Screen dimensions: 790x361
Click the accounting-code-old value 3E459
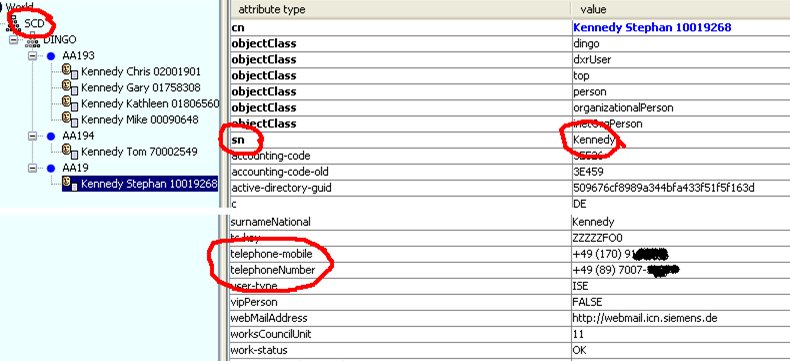pos(588,172)
